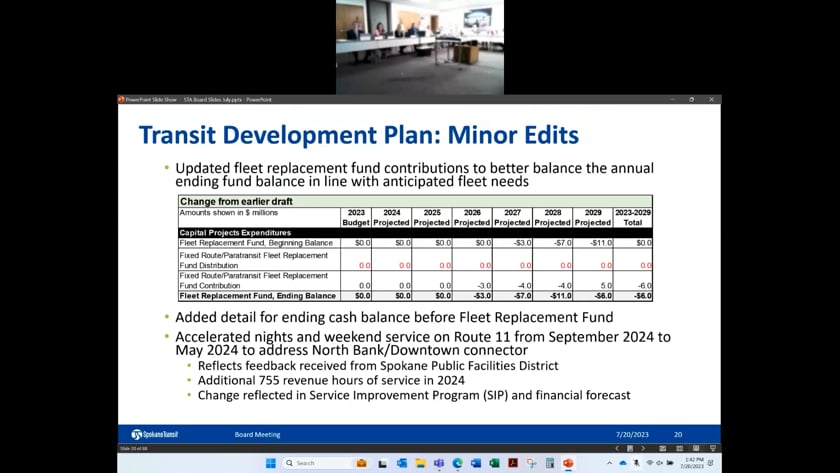840x473 pixels.
Task: Open PowerPoint from the taskbar
Action: pos(568,463)
